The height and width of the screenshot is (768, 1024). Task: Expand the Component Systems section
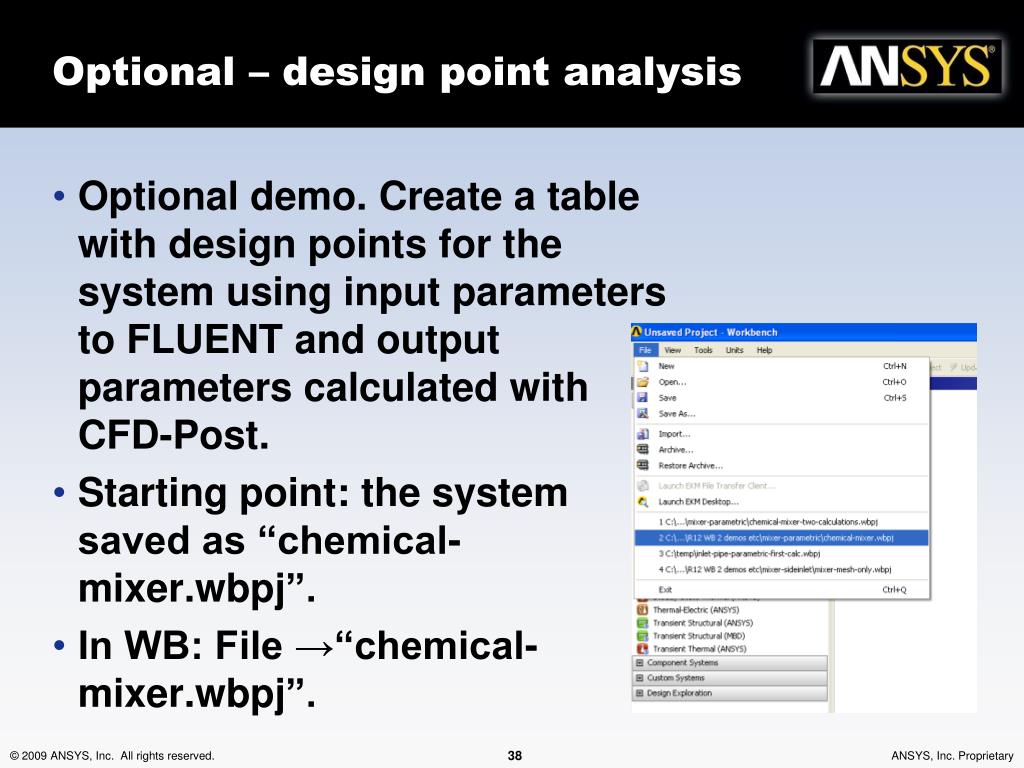(x=640, y=663)
